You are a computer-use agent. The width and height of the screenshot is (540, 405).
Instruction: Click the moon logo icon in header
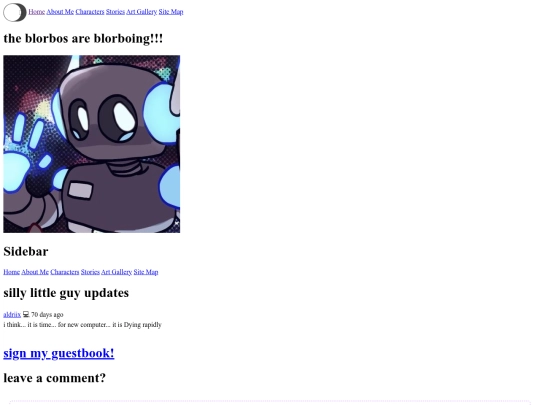point(15,12)
